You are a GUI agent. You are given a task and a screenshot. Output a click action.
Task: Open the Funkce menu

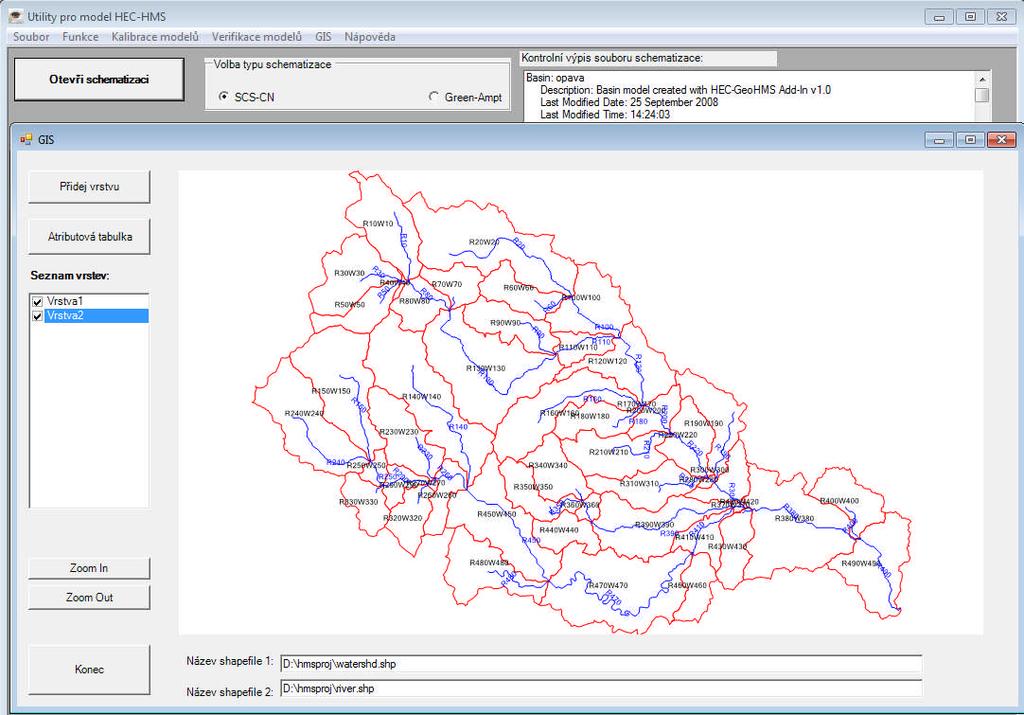[80, 37]
